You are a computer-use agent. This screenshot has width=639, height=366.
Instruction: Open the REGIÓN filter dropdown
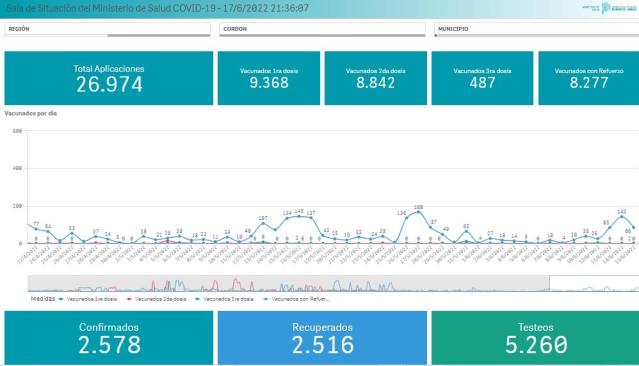[107, 29]
